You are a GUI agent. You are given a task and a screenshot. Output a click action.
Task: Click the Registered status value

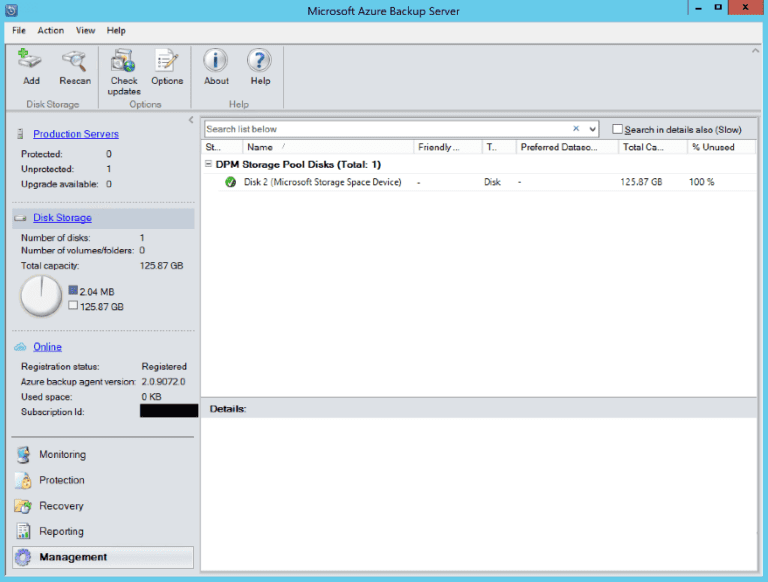(164, 366)
